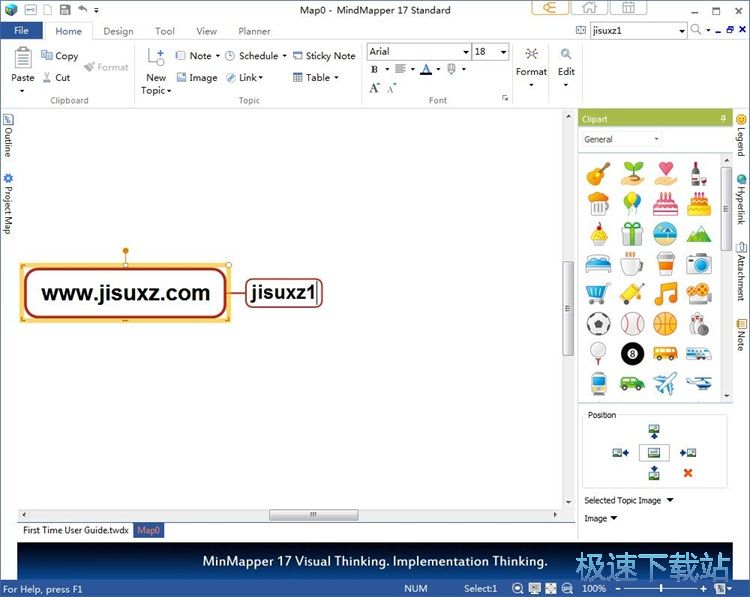Decrease font size with small A

point(392,88)
